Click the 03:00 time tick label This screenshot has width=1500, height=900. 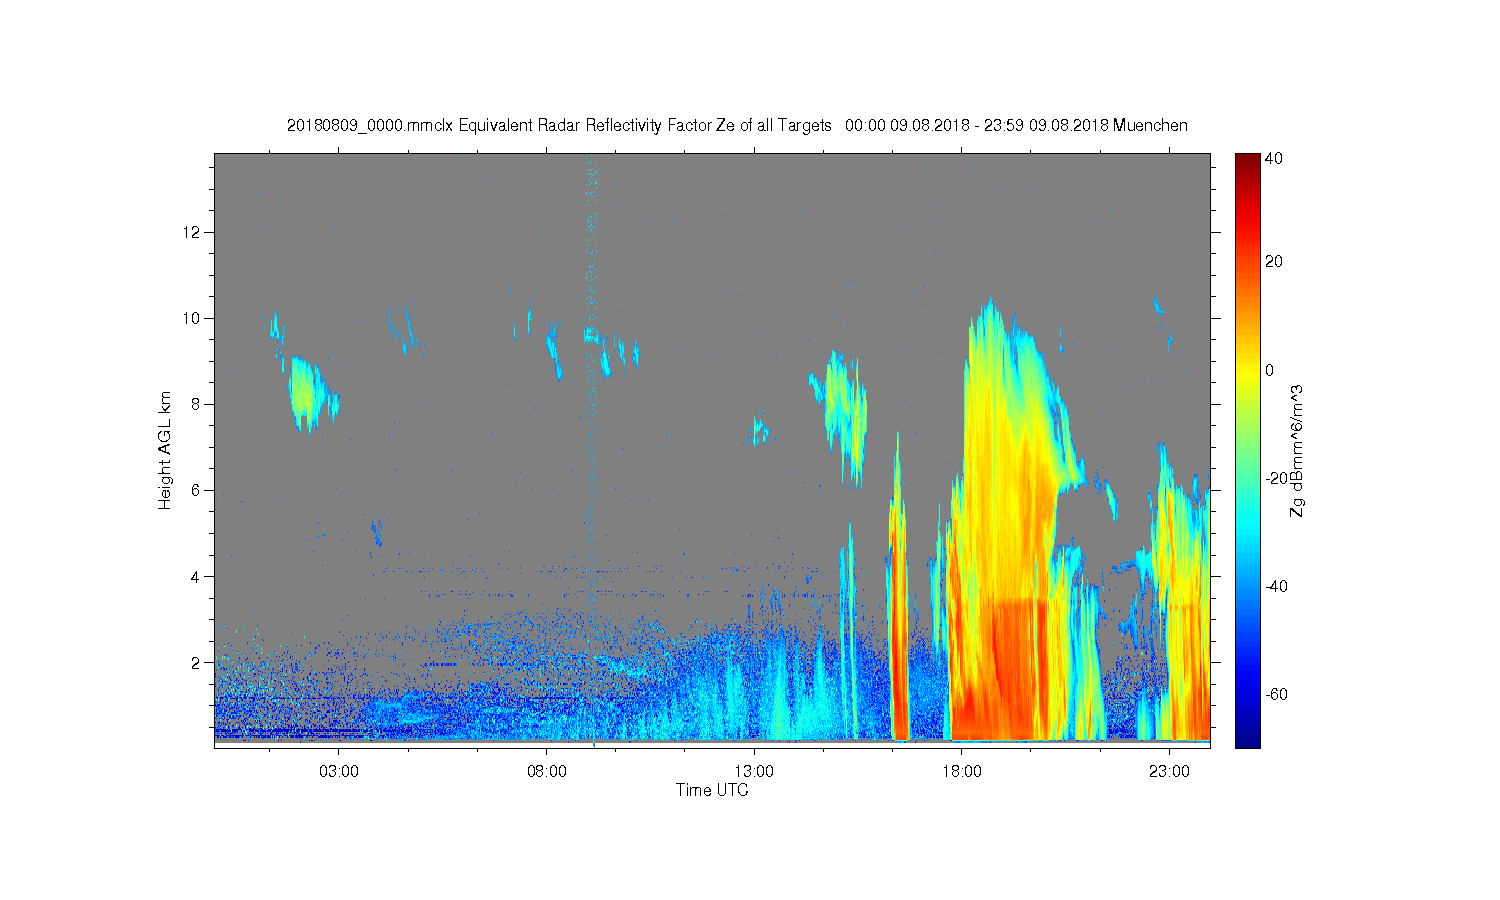(338, 772)
